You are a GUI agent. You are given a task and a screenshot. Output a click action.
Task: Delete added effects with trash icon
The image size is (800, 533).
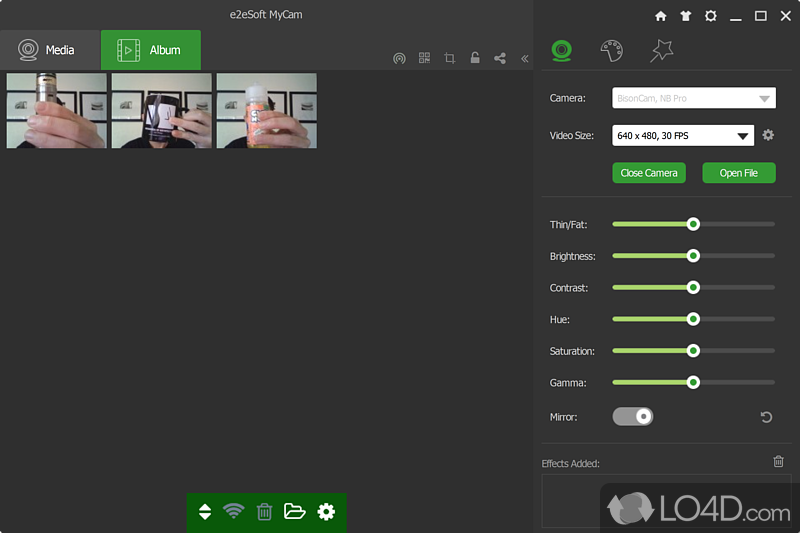pos(778,461)
